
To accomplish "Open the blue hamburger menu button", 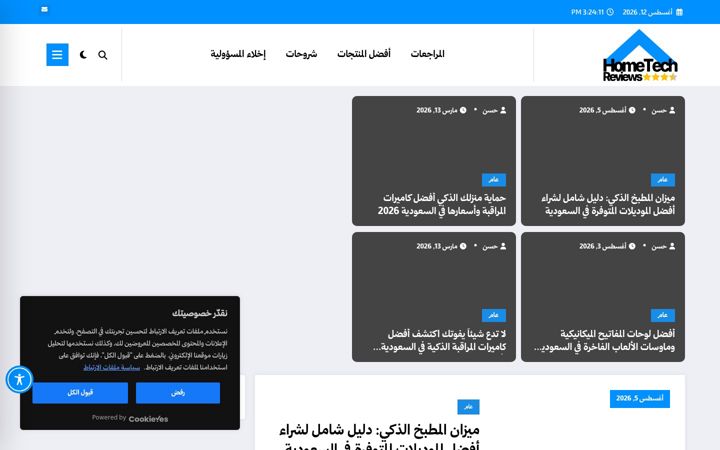I will 57,55.
